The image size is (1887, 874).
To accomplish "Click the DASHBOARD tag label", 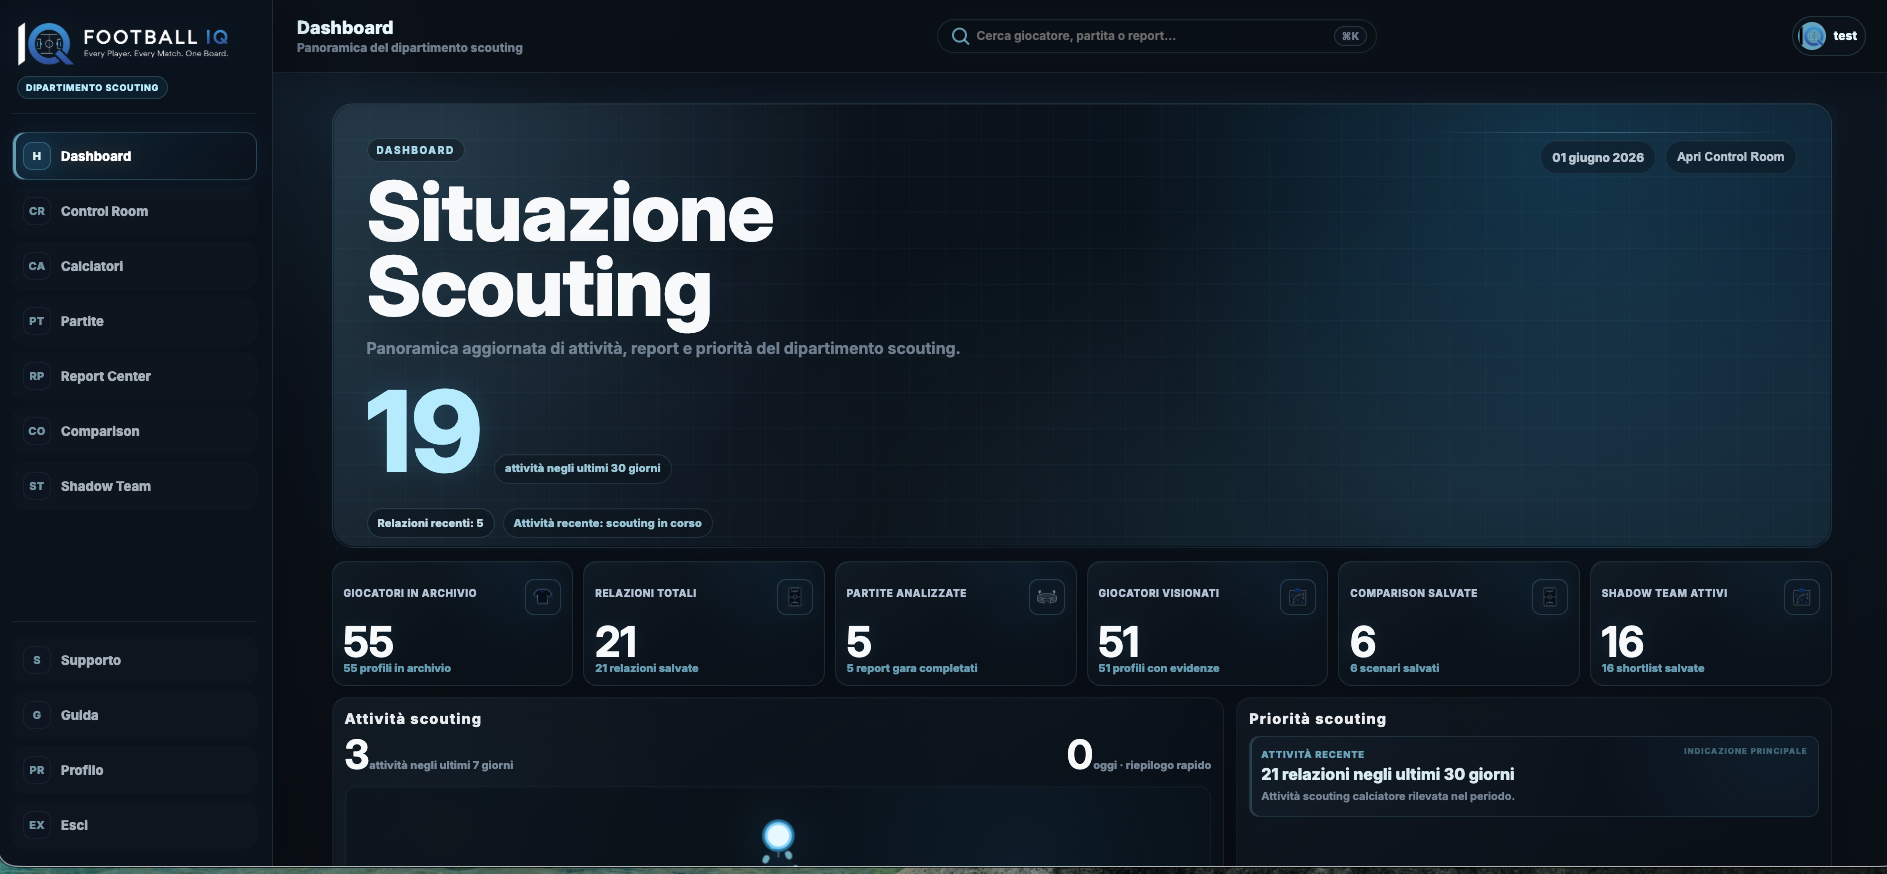I will coord(415,150).
